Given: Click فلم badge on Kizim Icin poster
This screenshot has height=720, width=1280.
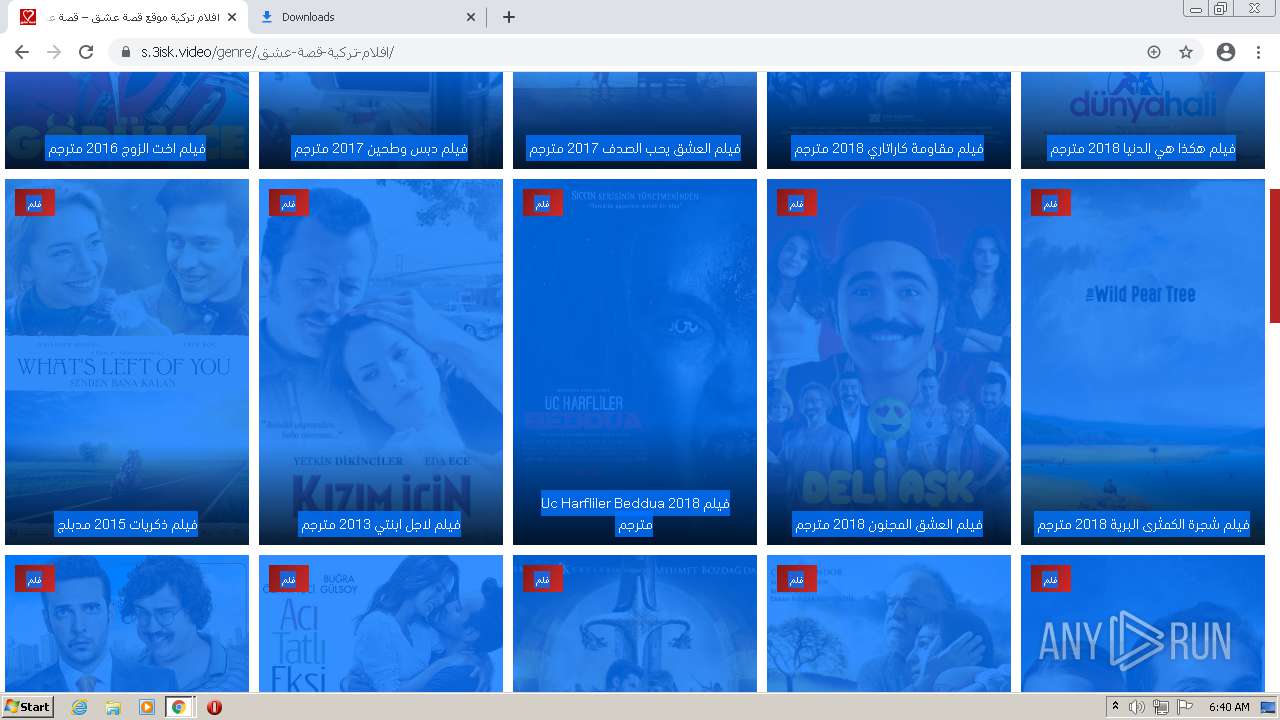Looking at the screenshot, I should [288, 203].
